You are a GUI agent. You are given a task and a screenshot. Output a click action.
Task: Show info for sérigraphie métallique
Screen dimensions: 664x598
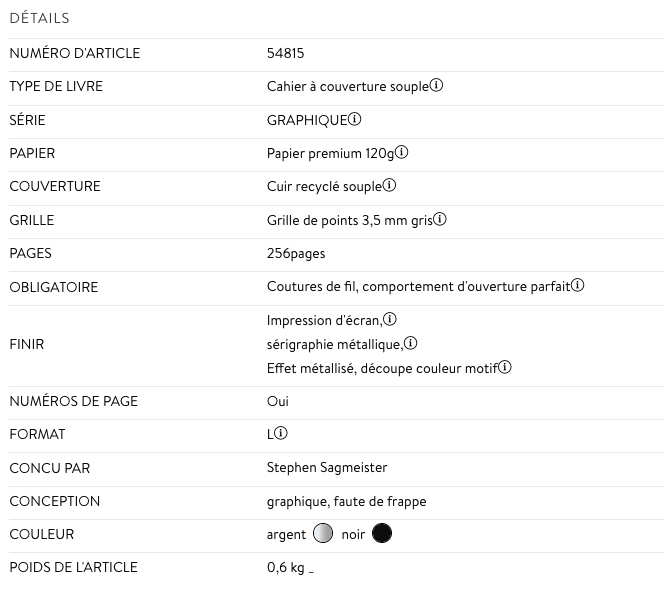[x=410, y=344]
